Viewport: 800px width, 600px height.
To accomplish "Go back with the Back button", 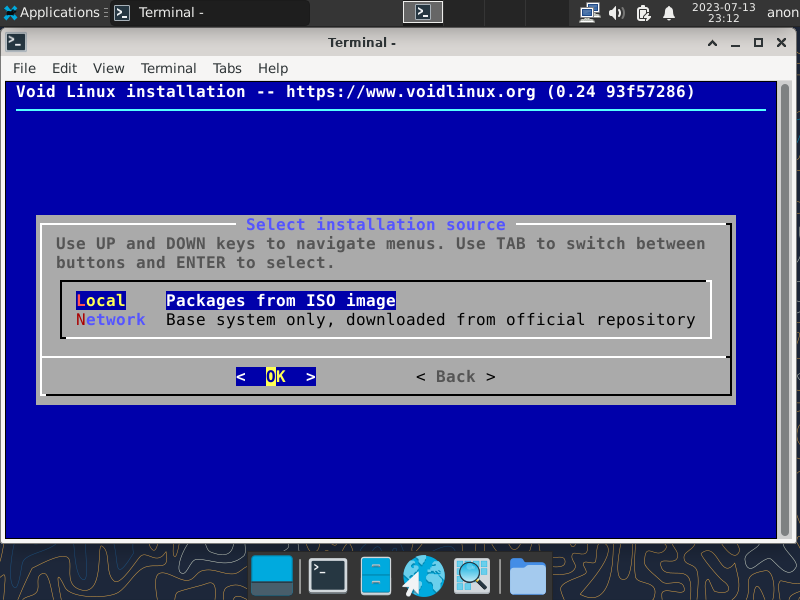I will point(456,377).
